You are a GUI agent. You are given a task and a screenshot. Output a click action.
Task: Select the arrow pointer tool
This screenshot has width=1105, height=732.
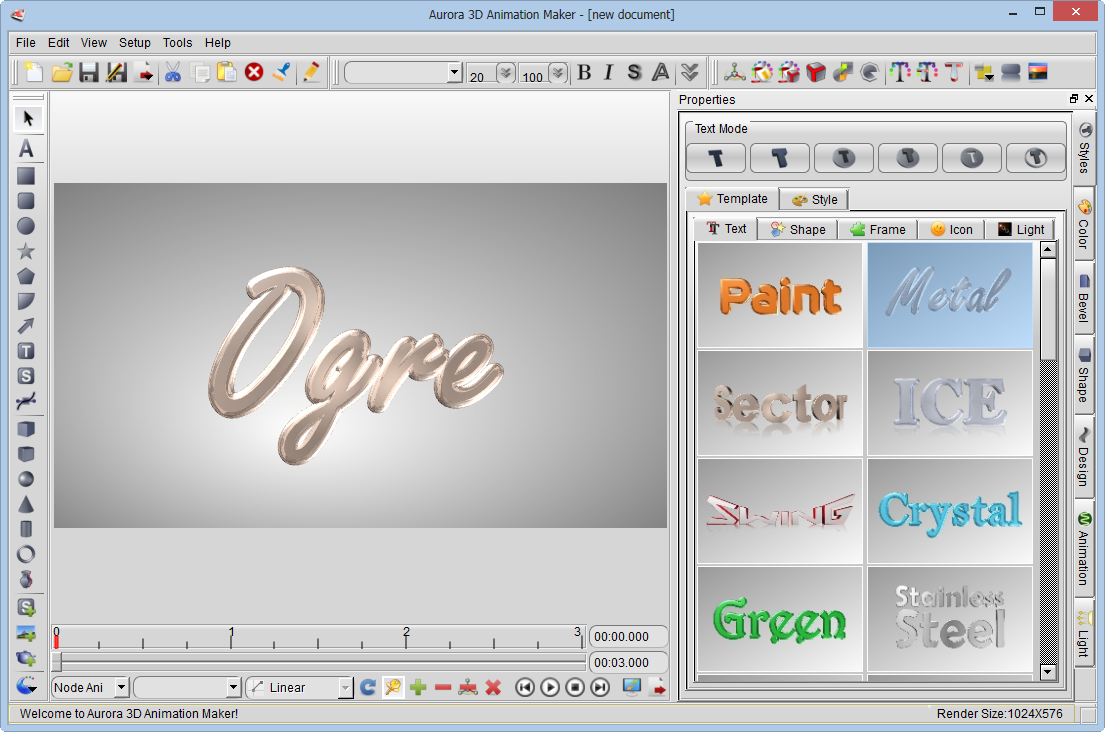click(x=27, y=119)
